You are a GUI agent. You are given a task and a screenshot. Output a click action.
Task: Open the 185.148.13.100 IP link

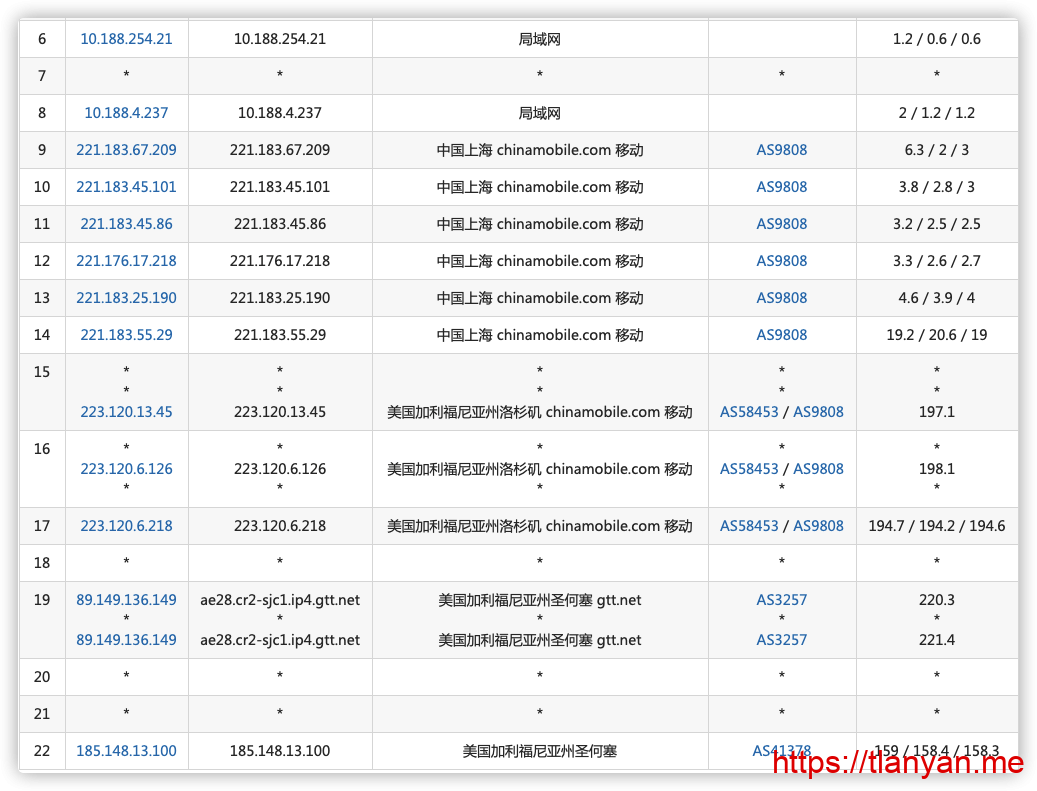126,751
